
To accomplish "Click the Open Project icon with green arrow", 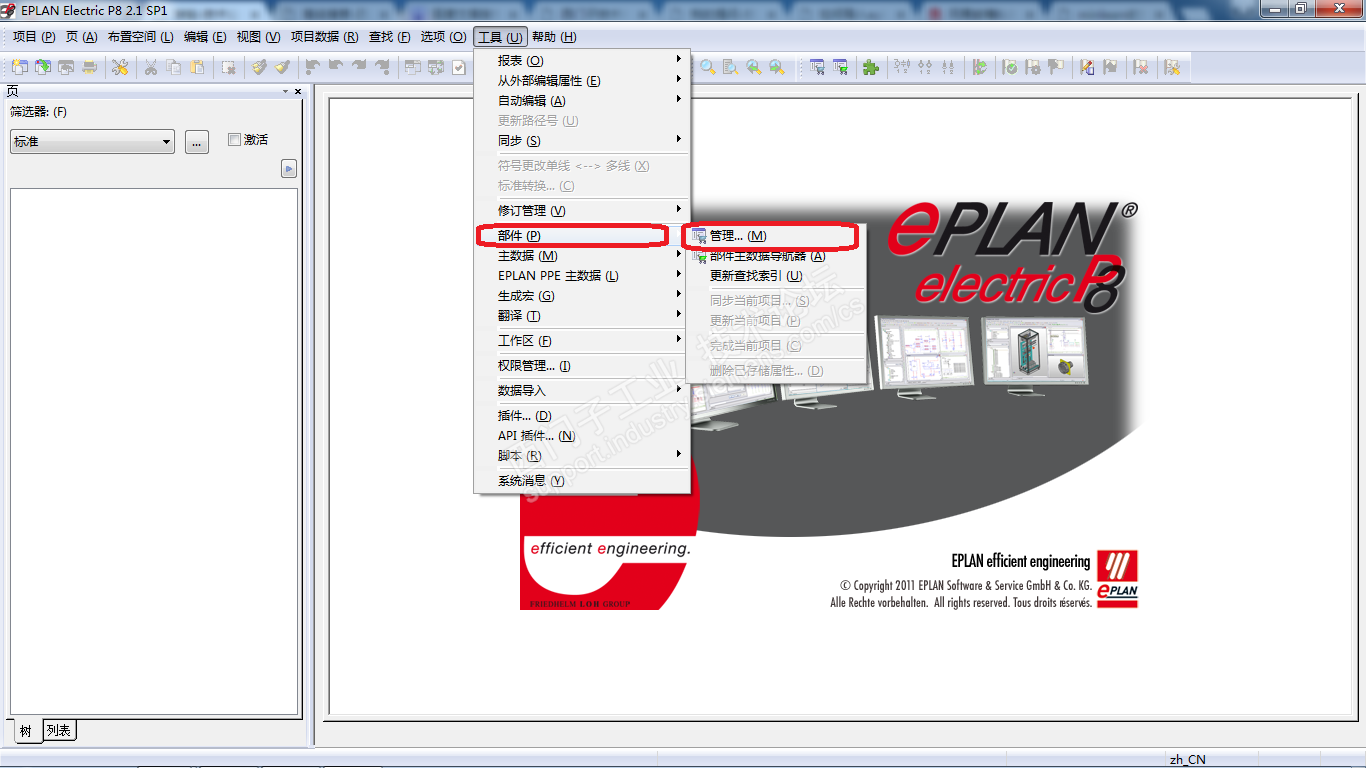I will pos(43,67).
